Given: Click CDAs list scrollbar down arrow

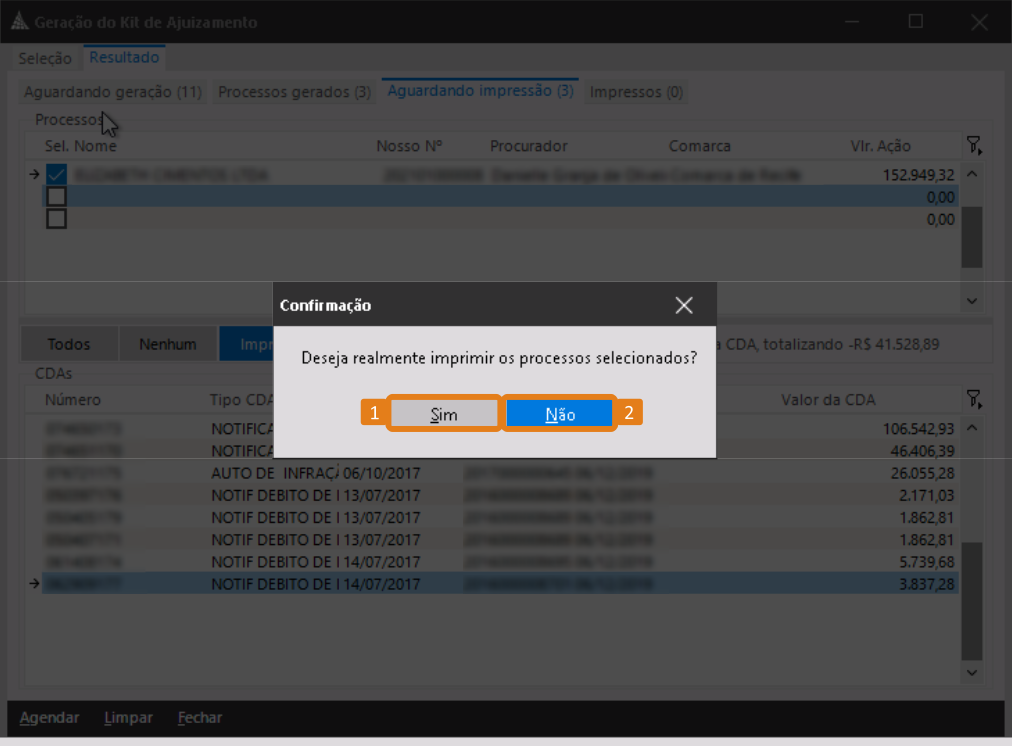Looking at the screenshot, I should 972,672.
